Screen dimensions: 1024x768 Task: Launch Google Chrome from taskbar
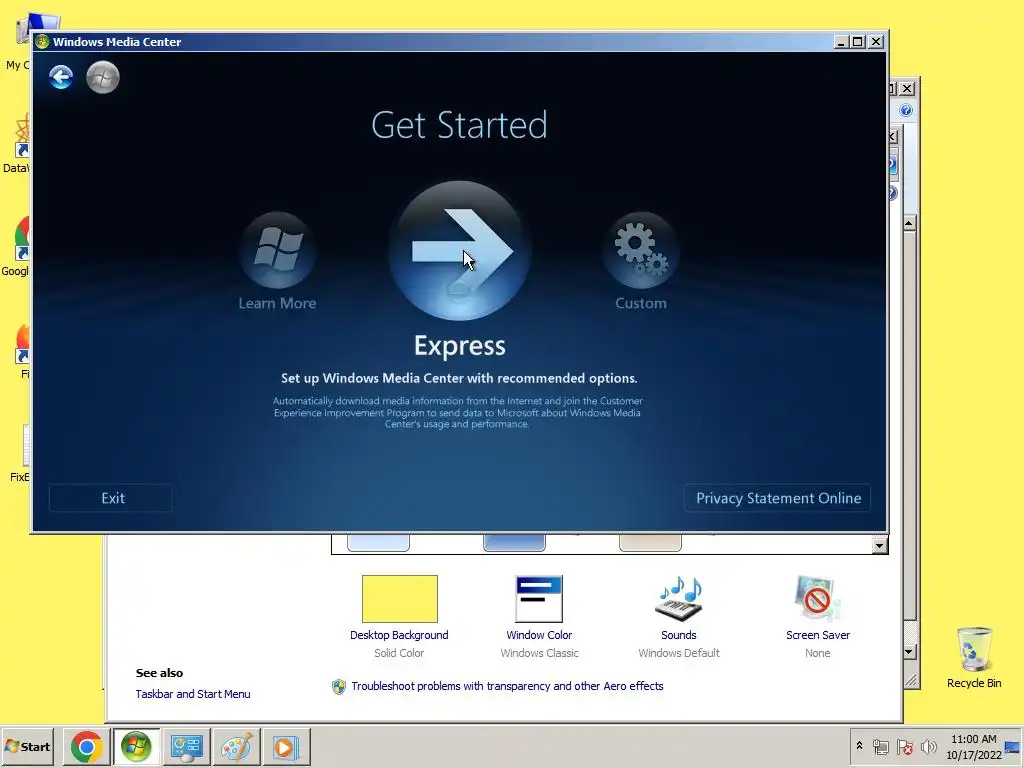(86, 746)
